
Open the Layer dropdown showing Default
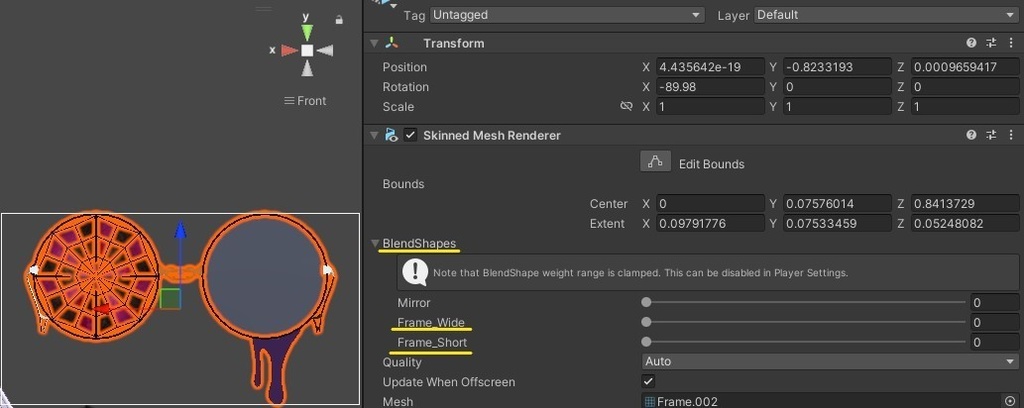coord(885,15)
